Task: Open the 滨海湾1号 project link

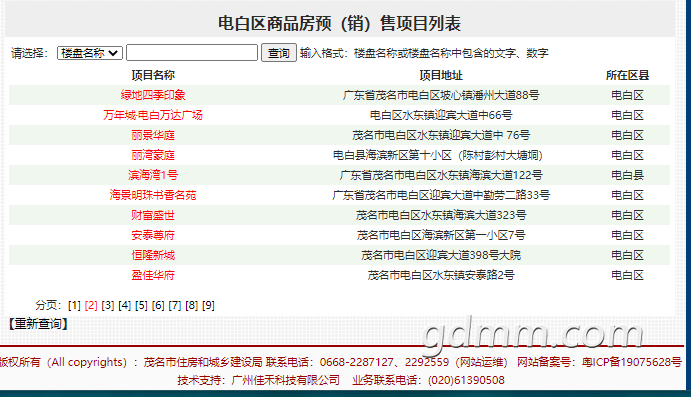Action: click(153, 175)
